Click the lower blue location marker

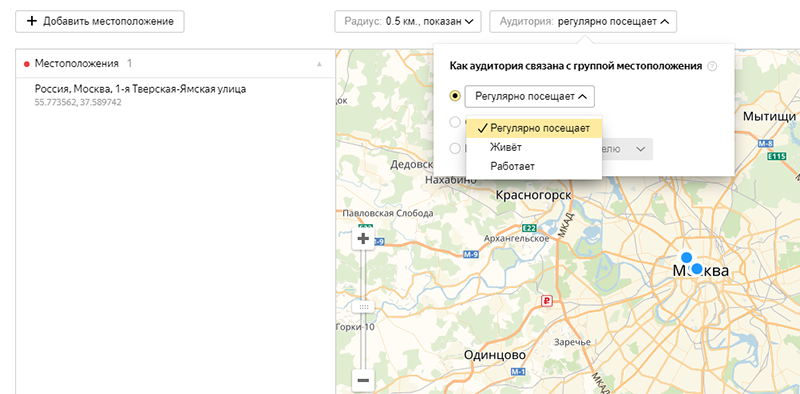pyautogui.click(x=696, y=269)
